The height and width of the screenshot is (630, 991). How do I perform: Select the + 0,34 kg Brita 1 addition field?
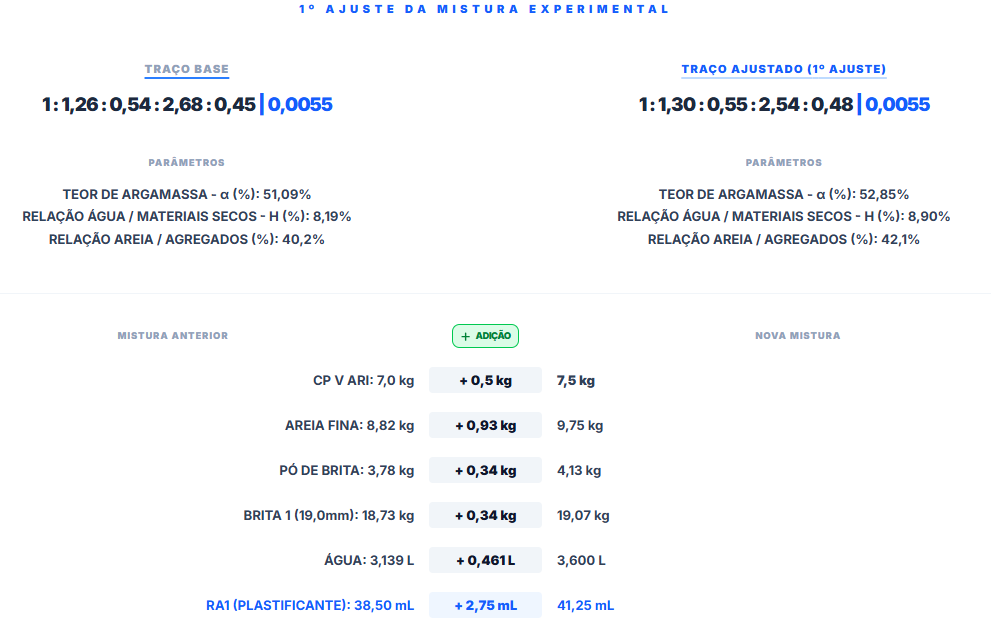click(485, 516)
